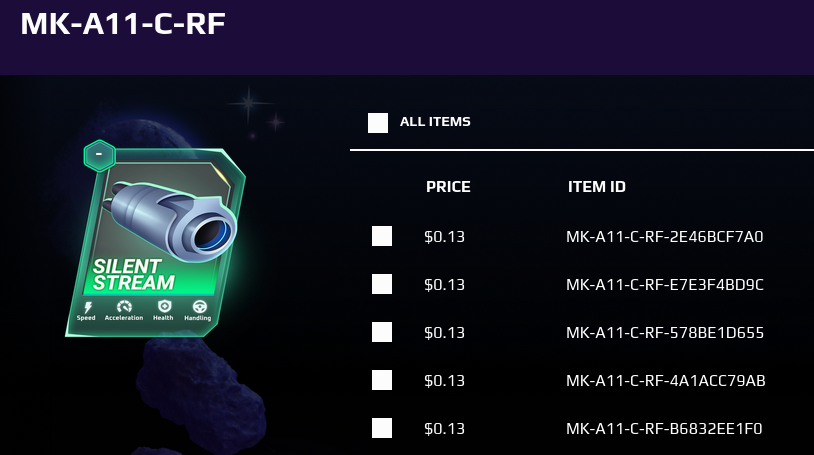Mark the checkbox for item B6832EE1F0
The image size is (814, 455).
click(382, 428)
